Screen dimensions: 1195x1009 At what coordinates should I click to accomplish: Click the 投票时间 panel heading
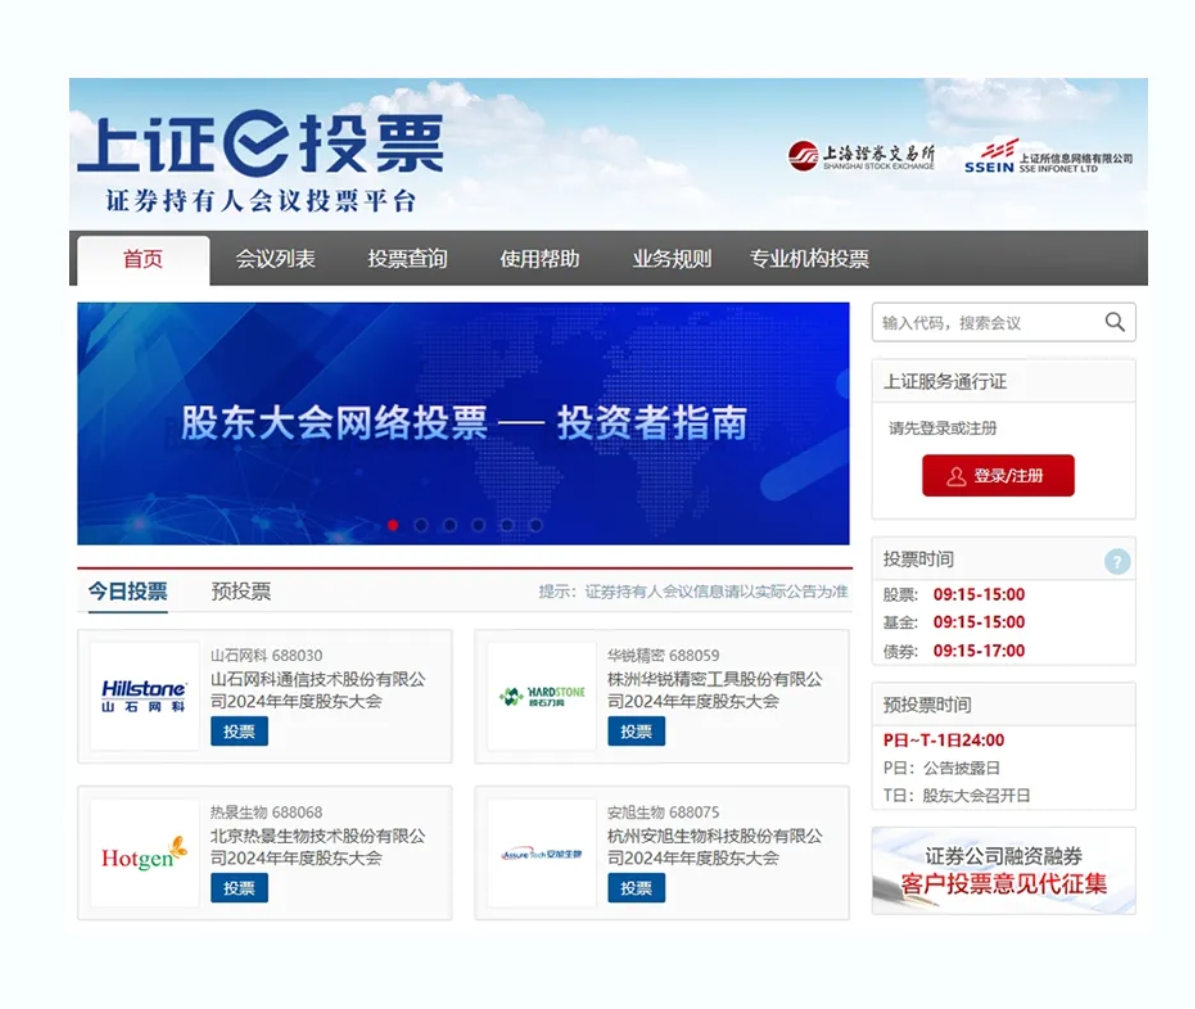click(918, 559)
